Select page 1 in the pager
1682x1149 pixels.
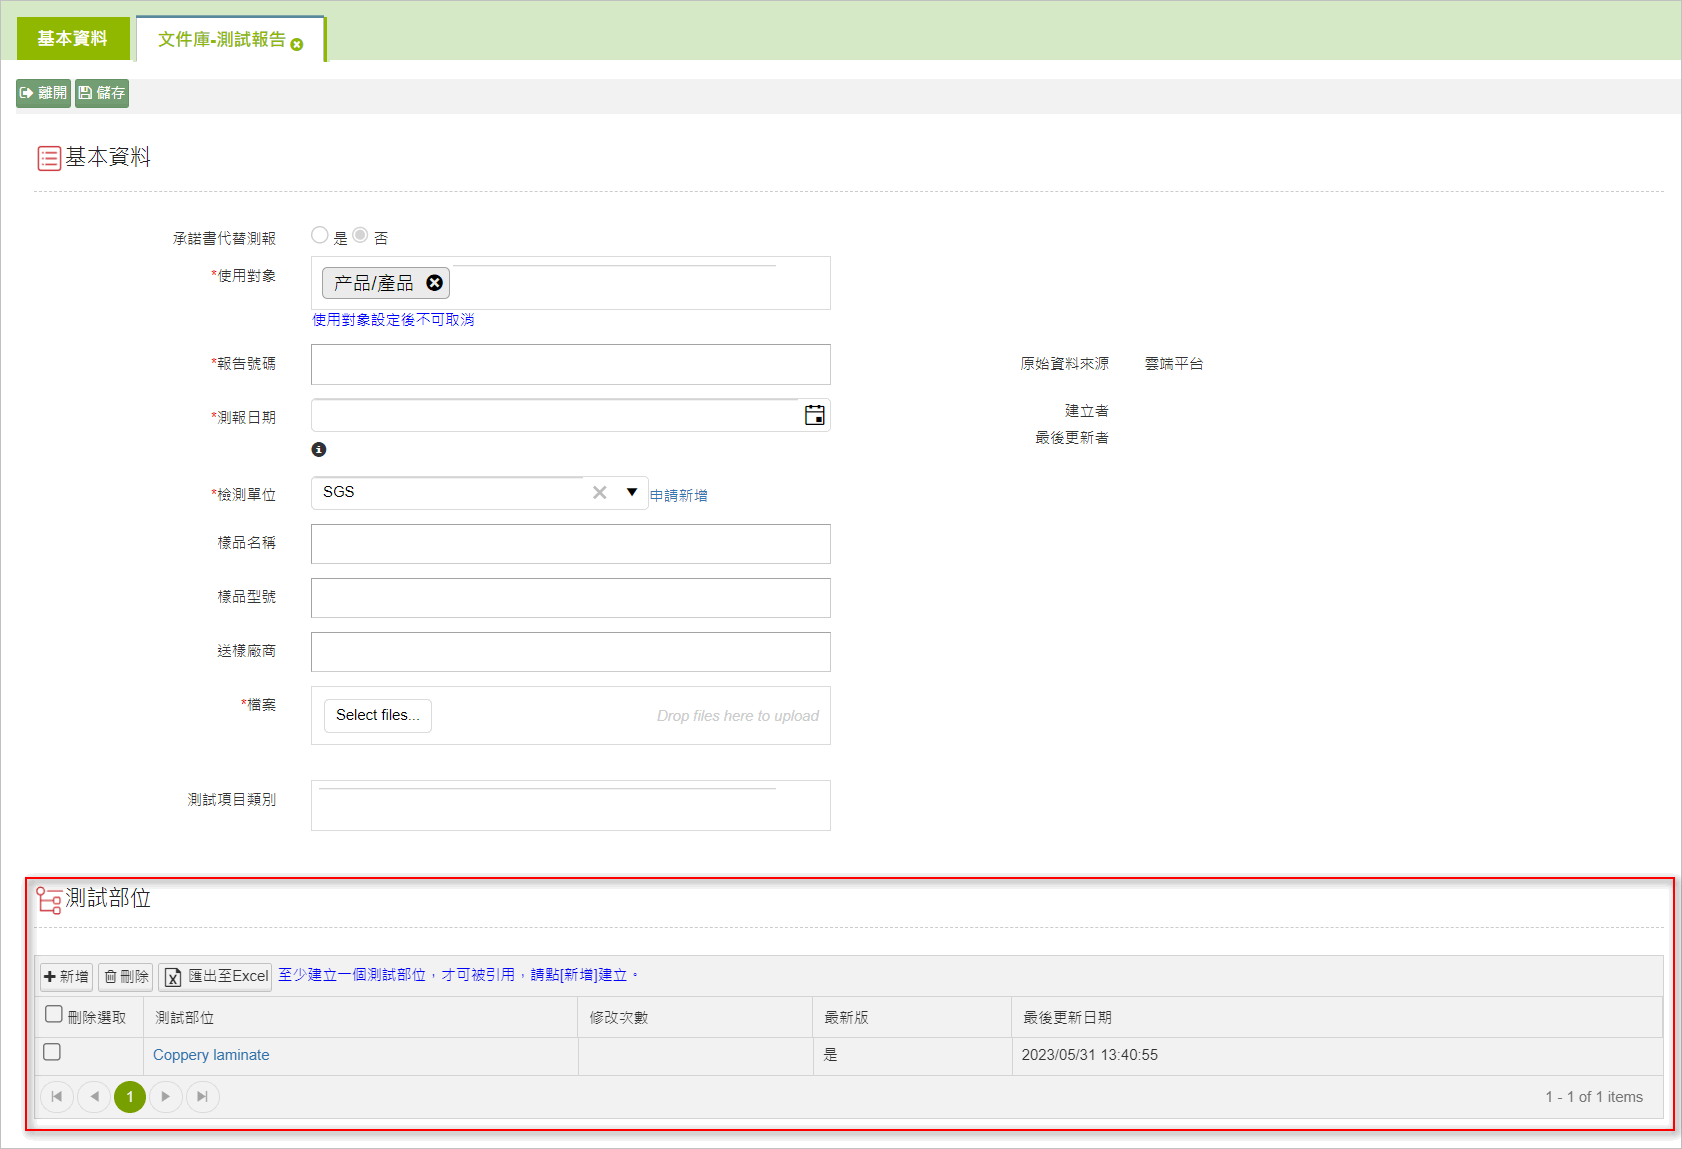[130, 1097]
